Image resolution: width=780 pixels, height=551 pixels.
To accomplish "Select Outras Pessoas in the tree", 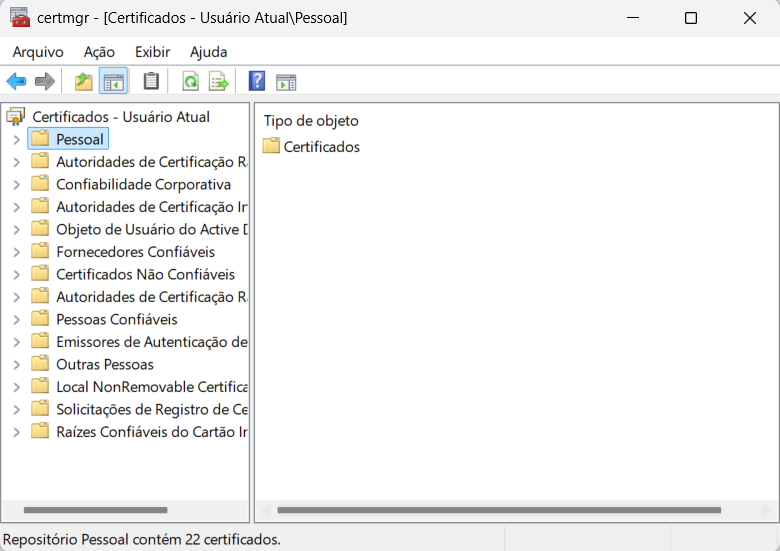I will [x=105, y=365].
